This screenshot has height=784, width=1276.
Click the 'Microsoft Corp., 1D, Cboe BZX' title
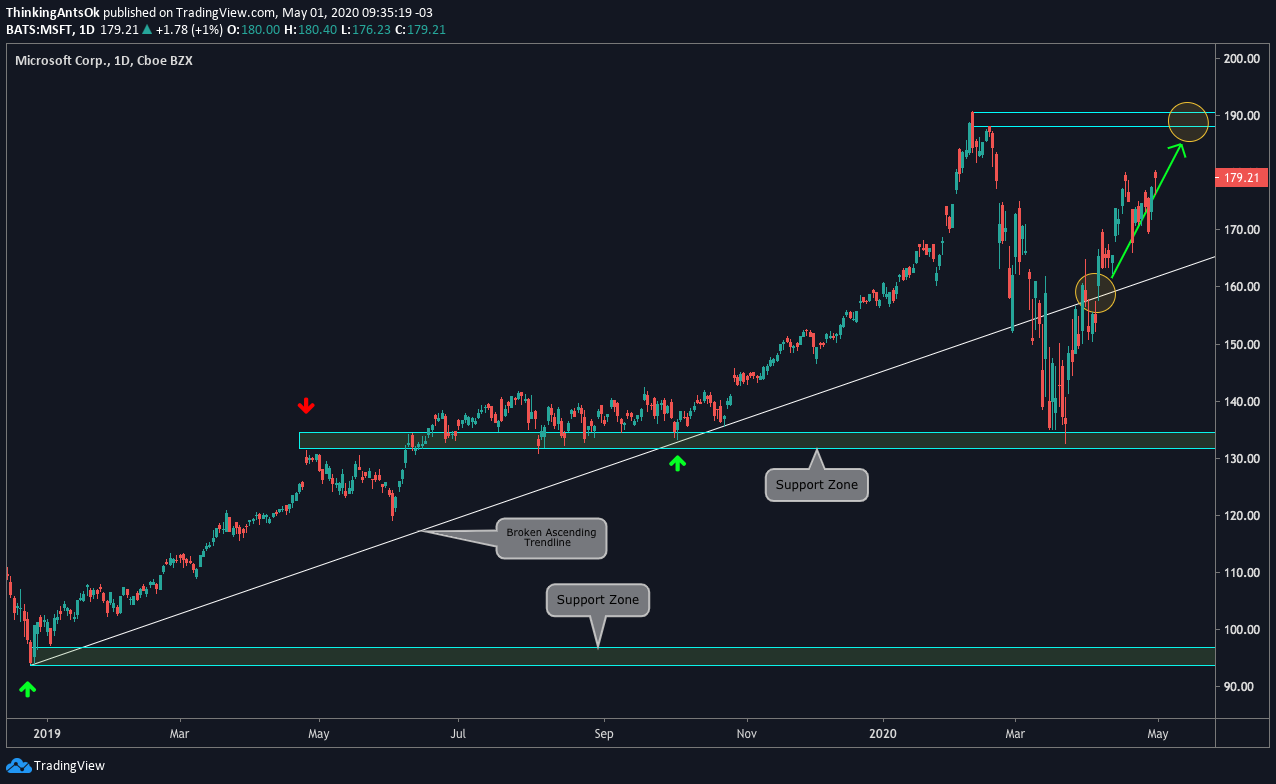pos(105,61)
